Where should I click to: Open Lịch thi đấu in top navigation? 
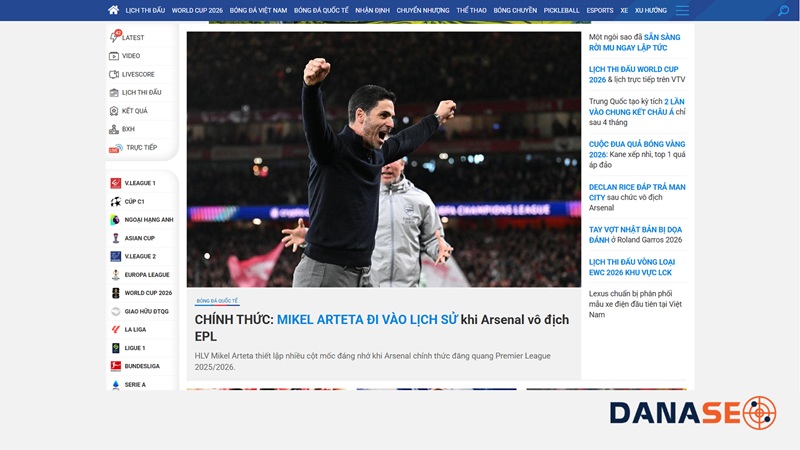[145, 10]
